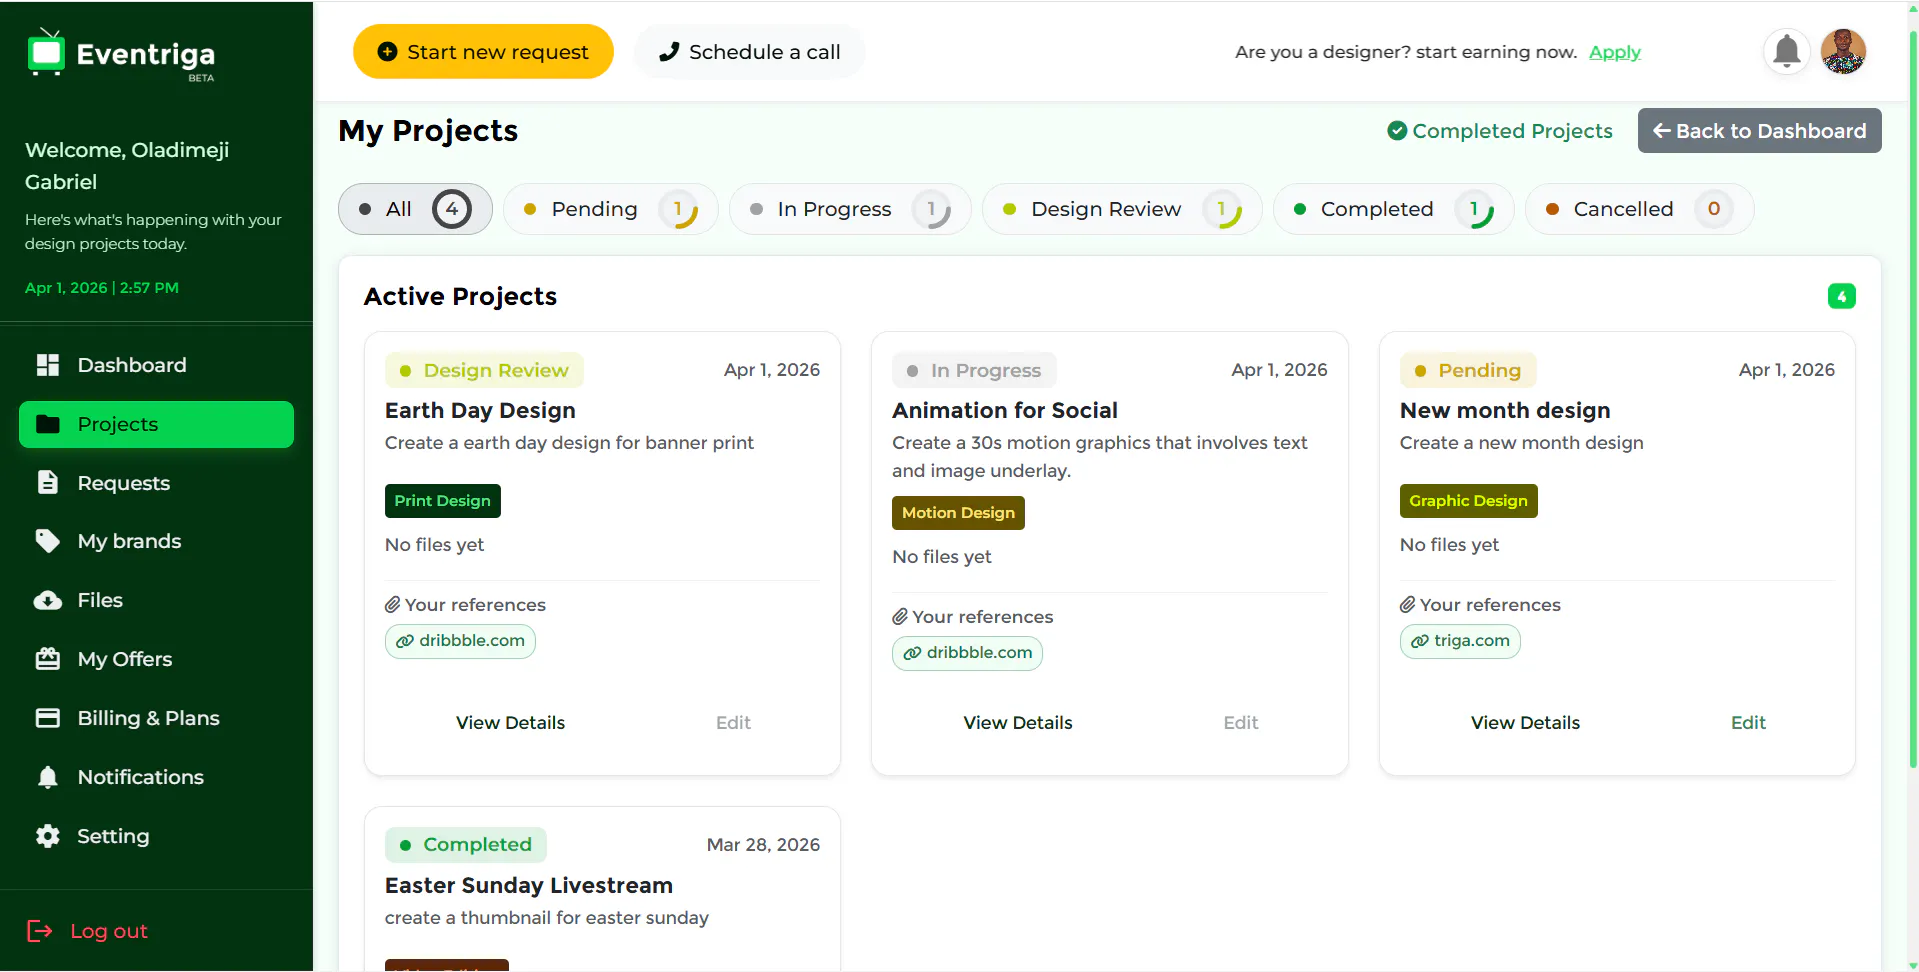
Task: Click Start new request button
Action: [483, 52]
